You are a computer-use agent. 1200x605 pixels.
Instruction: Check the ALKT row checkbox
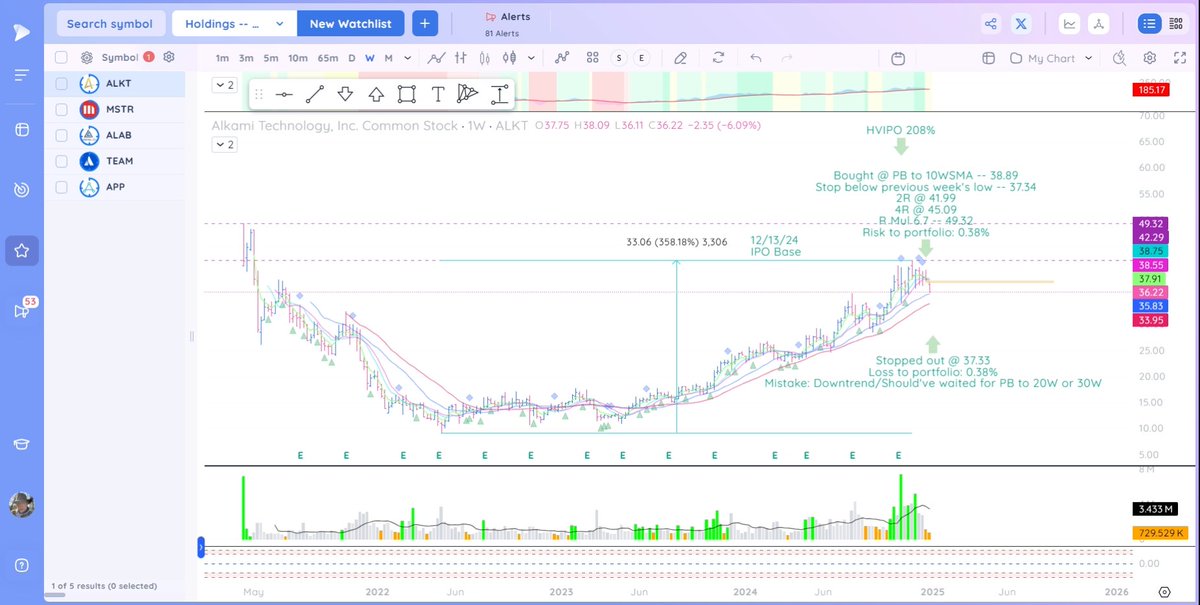click(62, 84)
